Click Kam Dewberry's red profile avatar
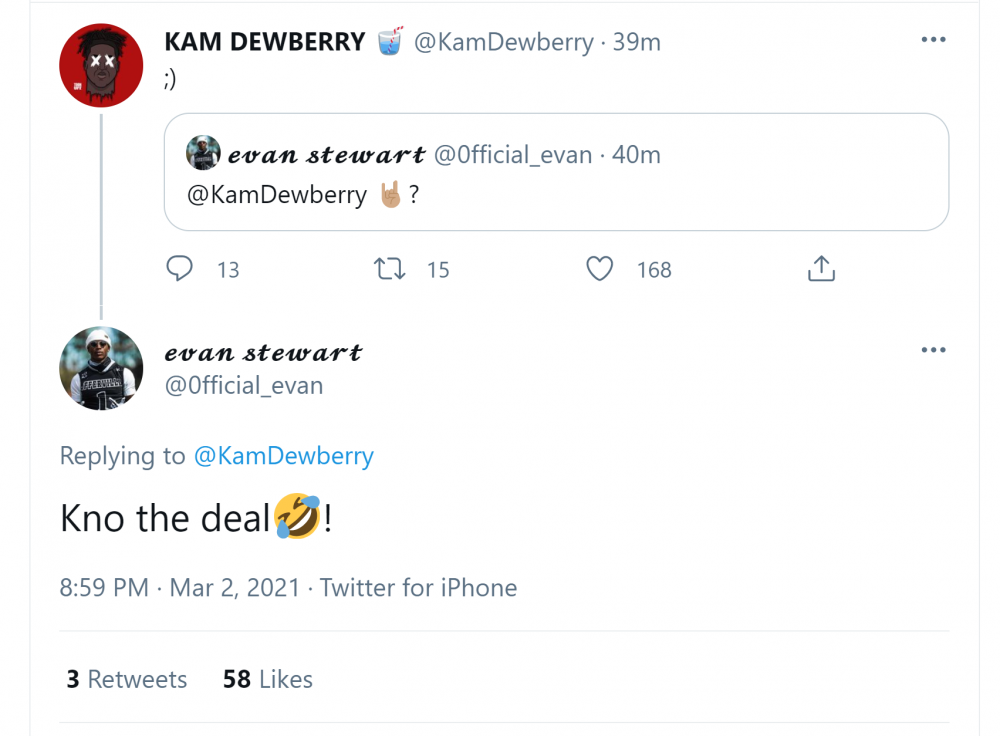The width and height of the screenshot is (1000, 736). point(101,66)
